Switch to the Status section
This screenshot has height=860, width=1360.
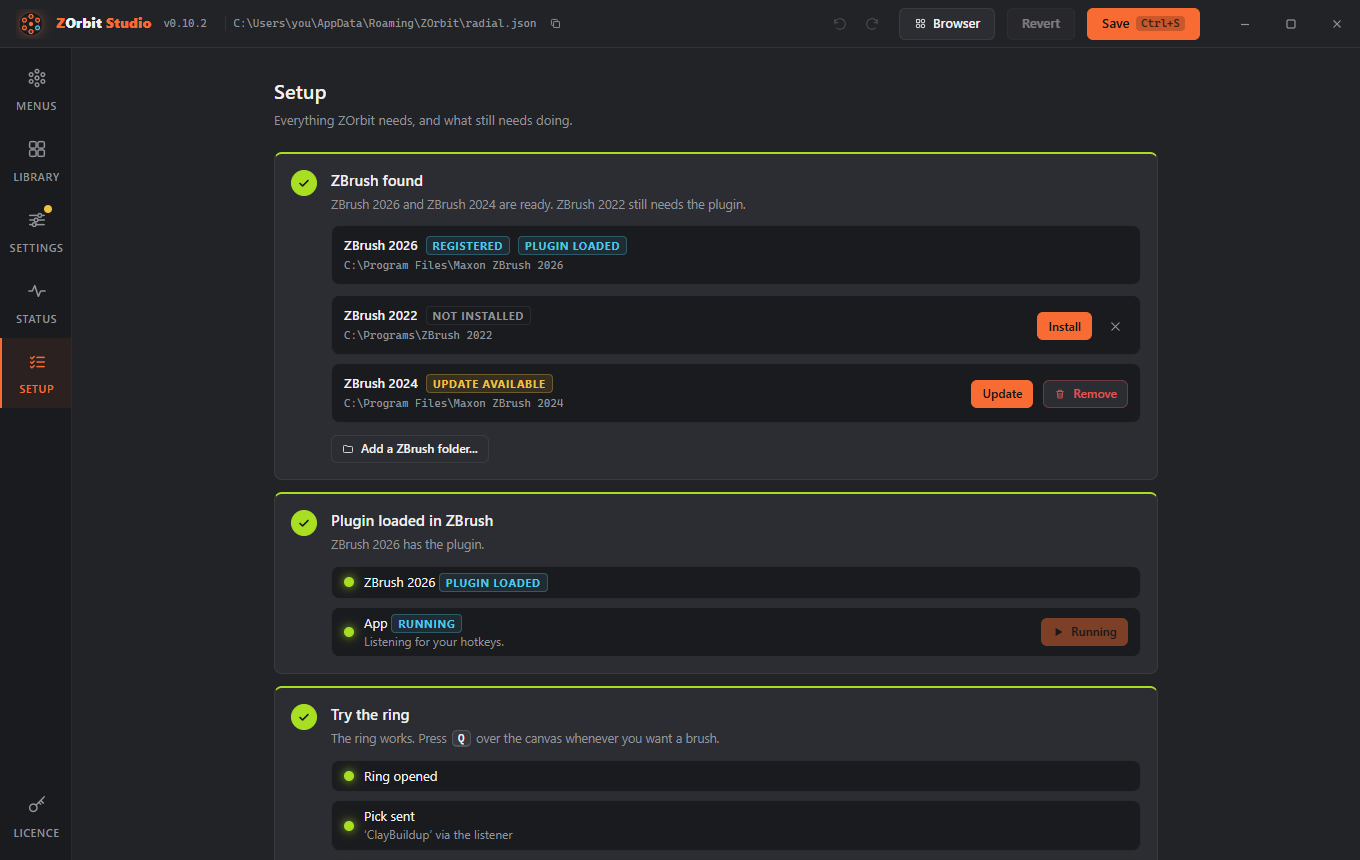pos(36,303)
